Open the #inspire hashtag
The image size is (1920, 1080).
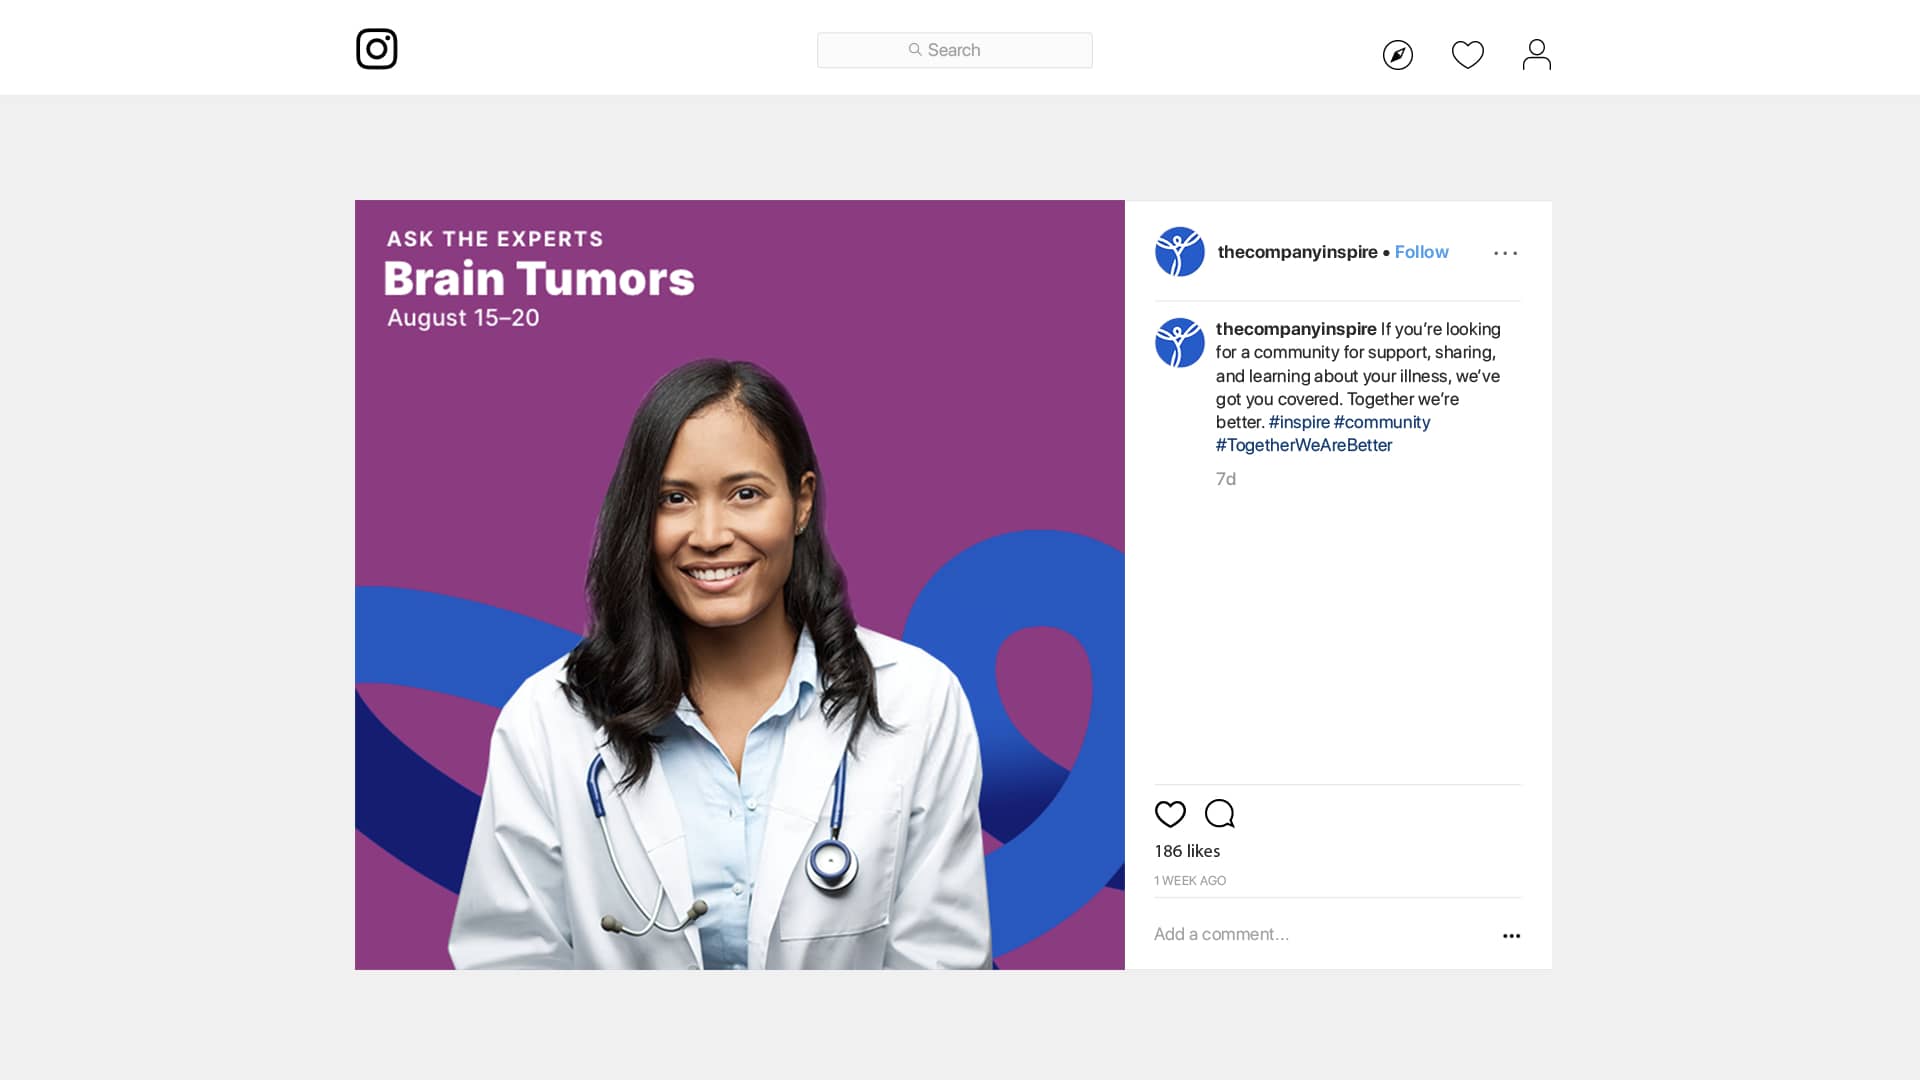tap(1299, 422)
